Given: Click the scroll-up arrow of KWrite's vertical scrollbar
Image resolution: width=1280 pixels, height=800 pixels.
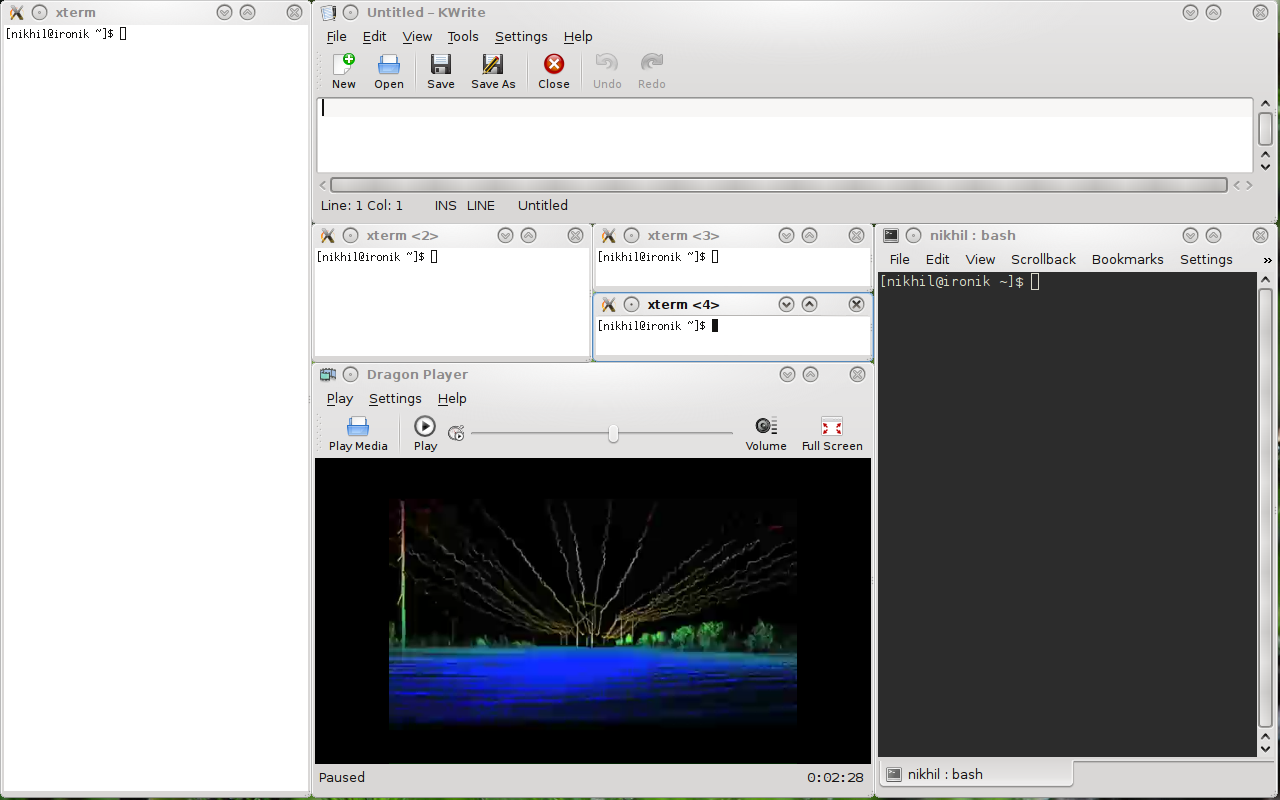Looking at the screenshot, I should click(1266, 104).
